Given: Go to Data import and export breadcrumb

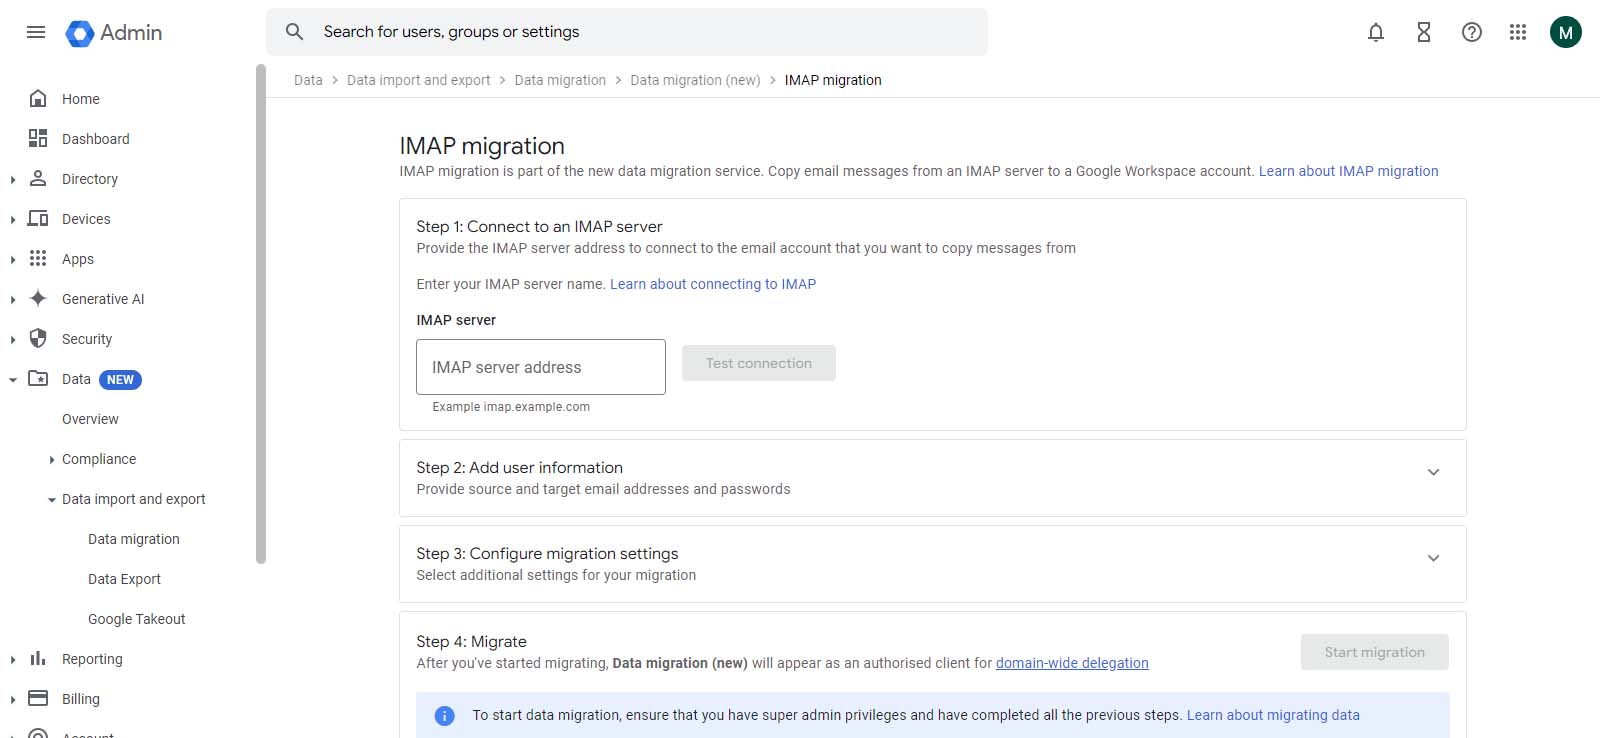Looking at the screenshot, I should (419, 80).
